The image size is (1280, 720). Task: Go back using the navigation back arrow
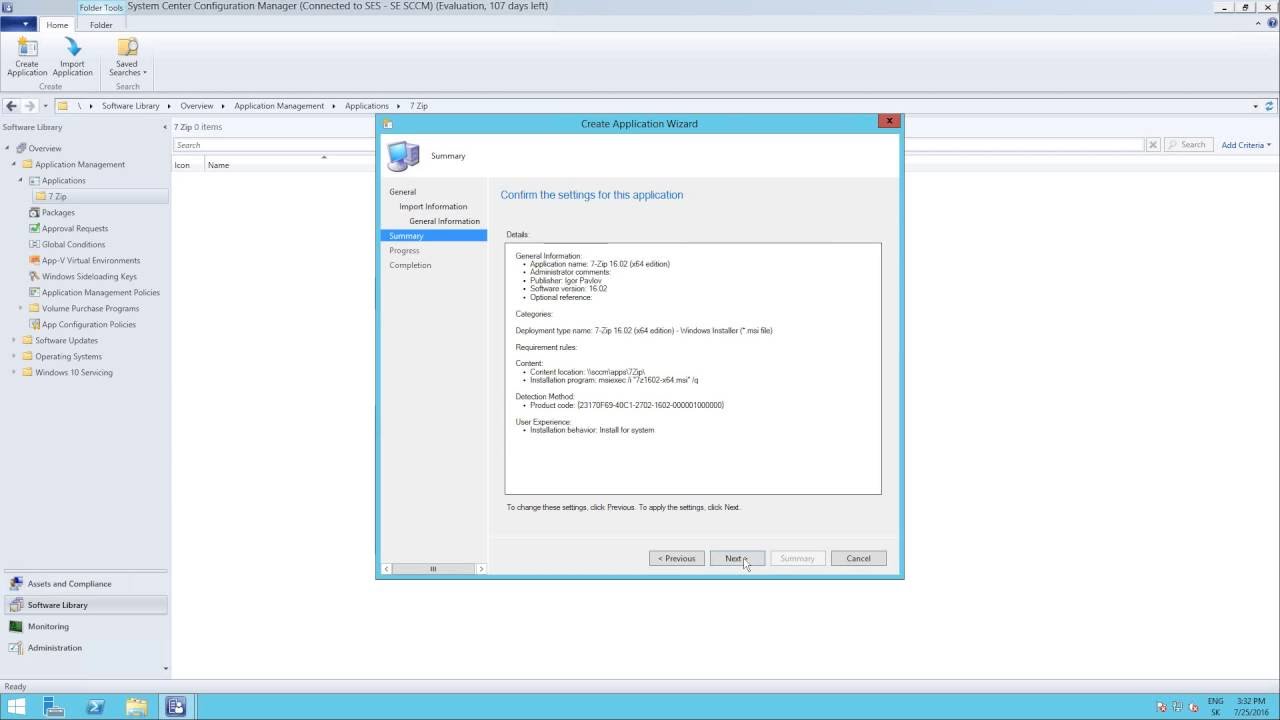coord(11,105)
